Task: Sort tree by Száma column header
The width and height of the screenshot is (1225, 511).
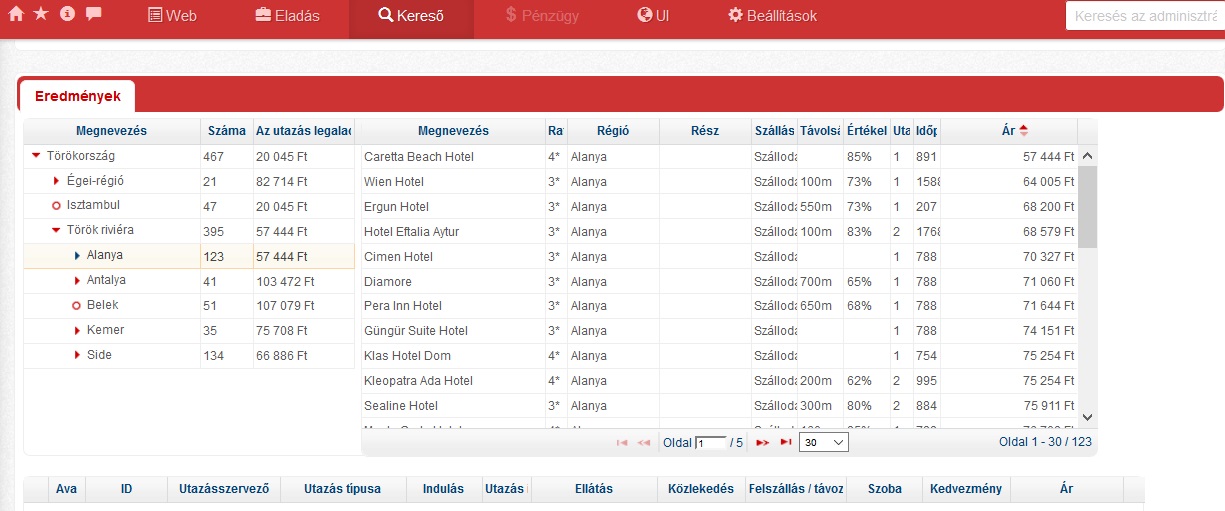Action: [226, 131]
